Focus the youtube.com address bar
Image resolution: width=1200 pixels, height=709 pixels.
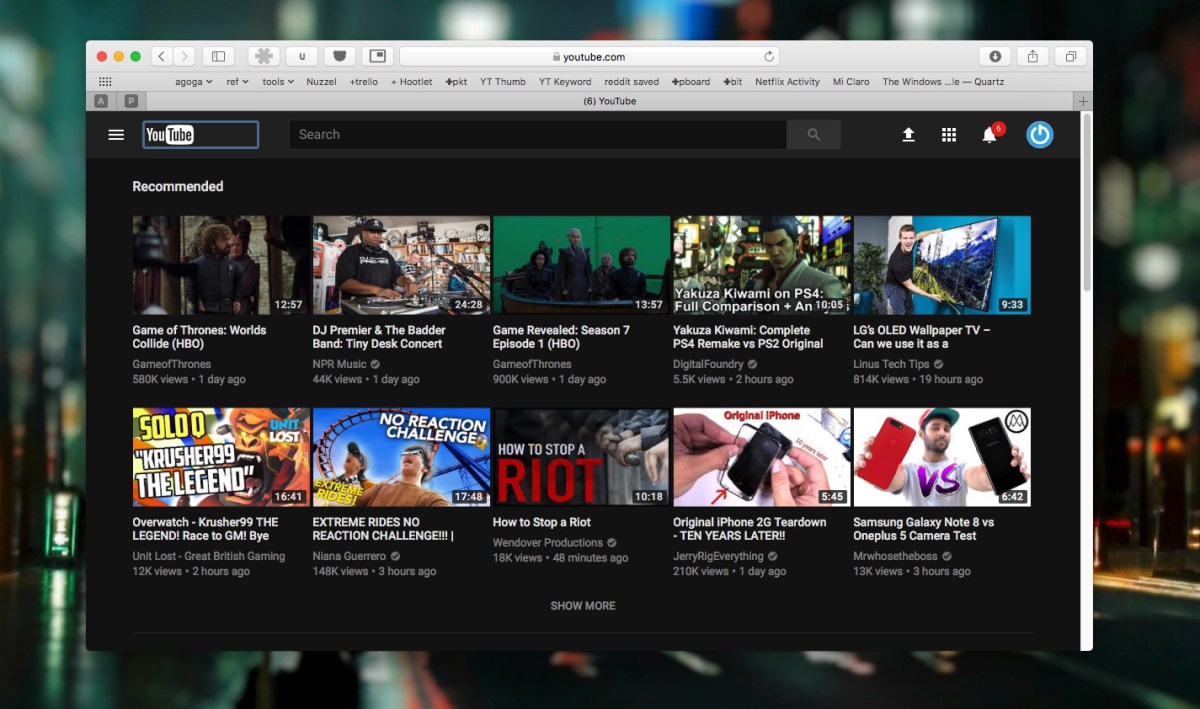pos(589,57)
